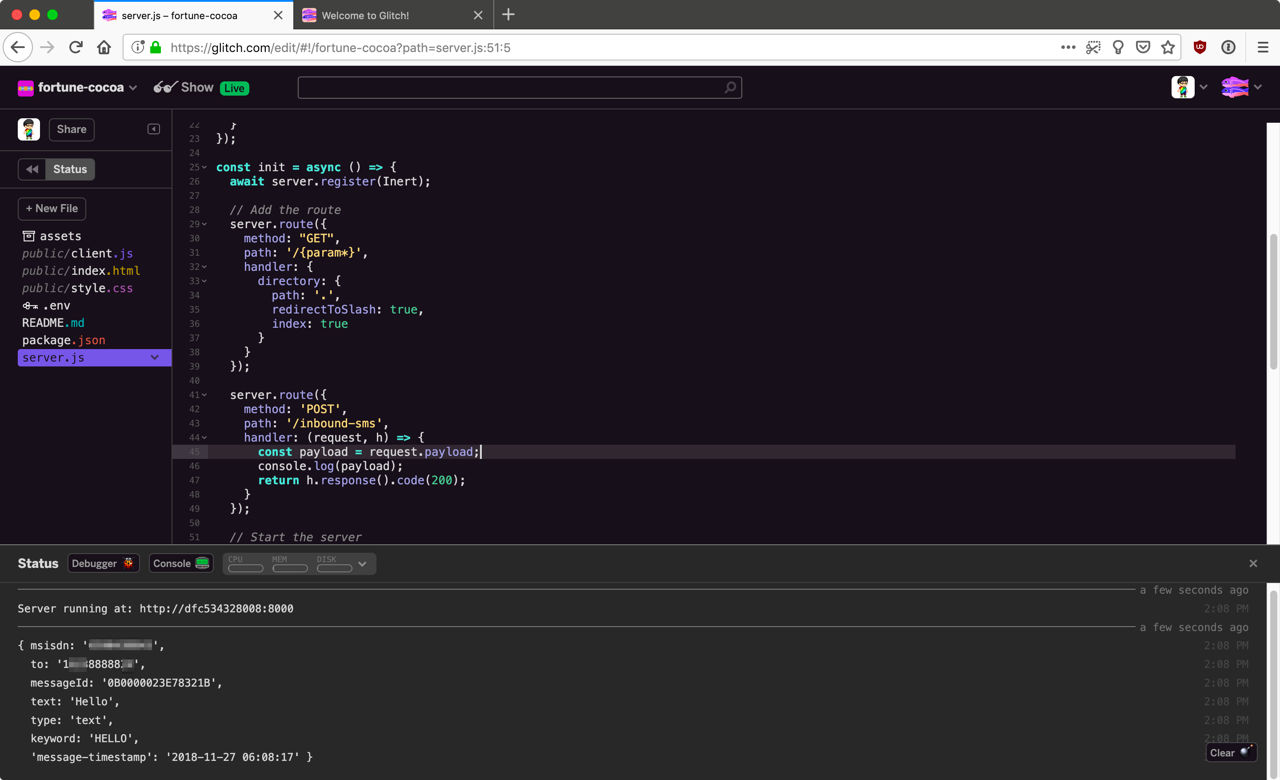Open the 1Password extension icon
The width and height of the screenshot is (1280, 780).
click(1228, 47)
